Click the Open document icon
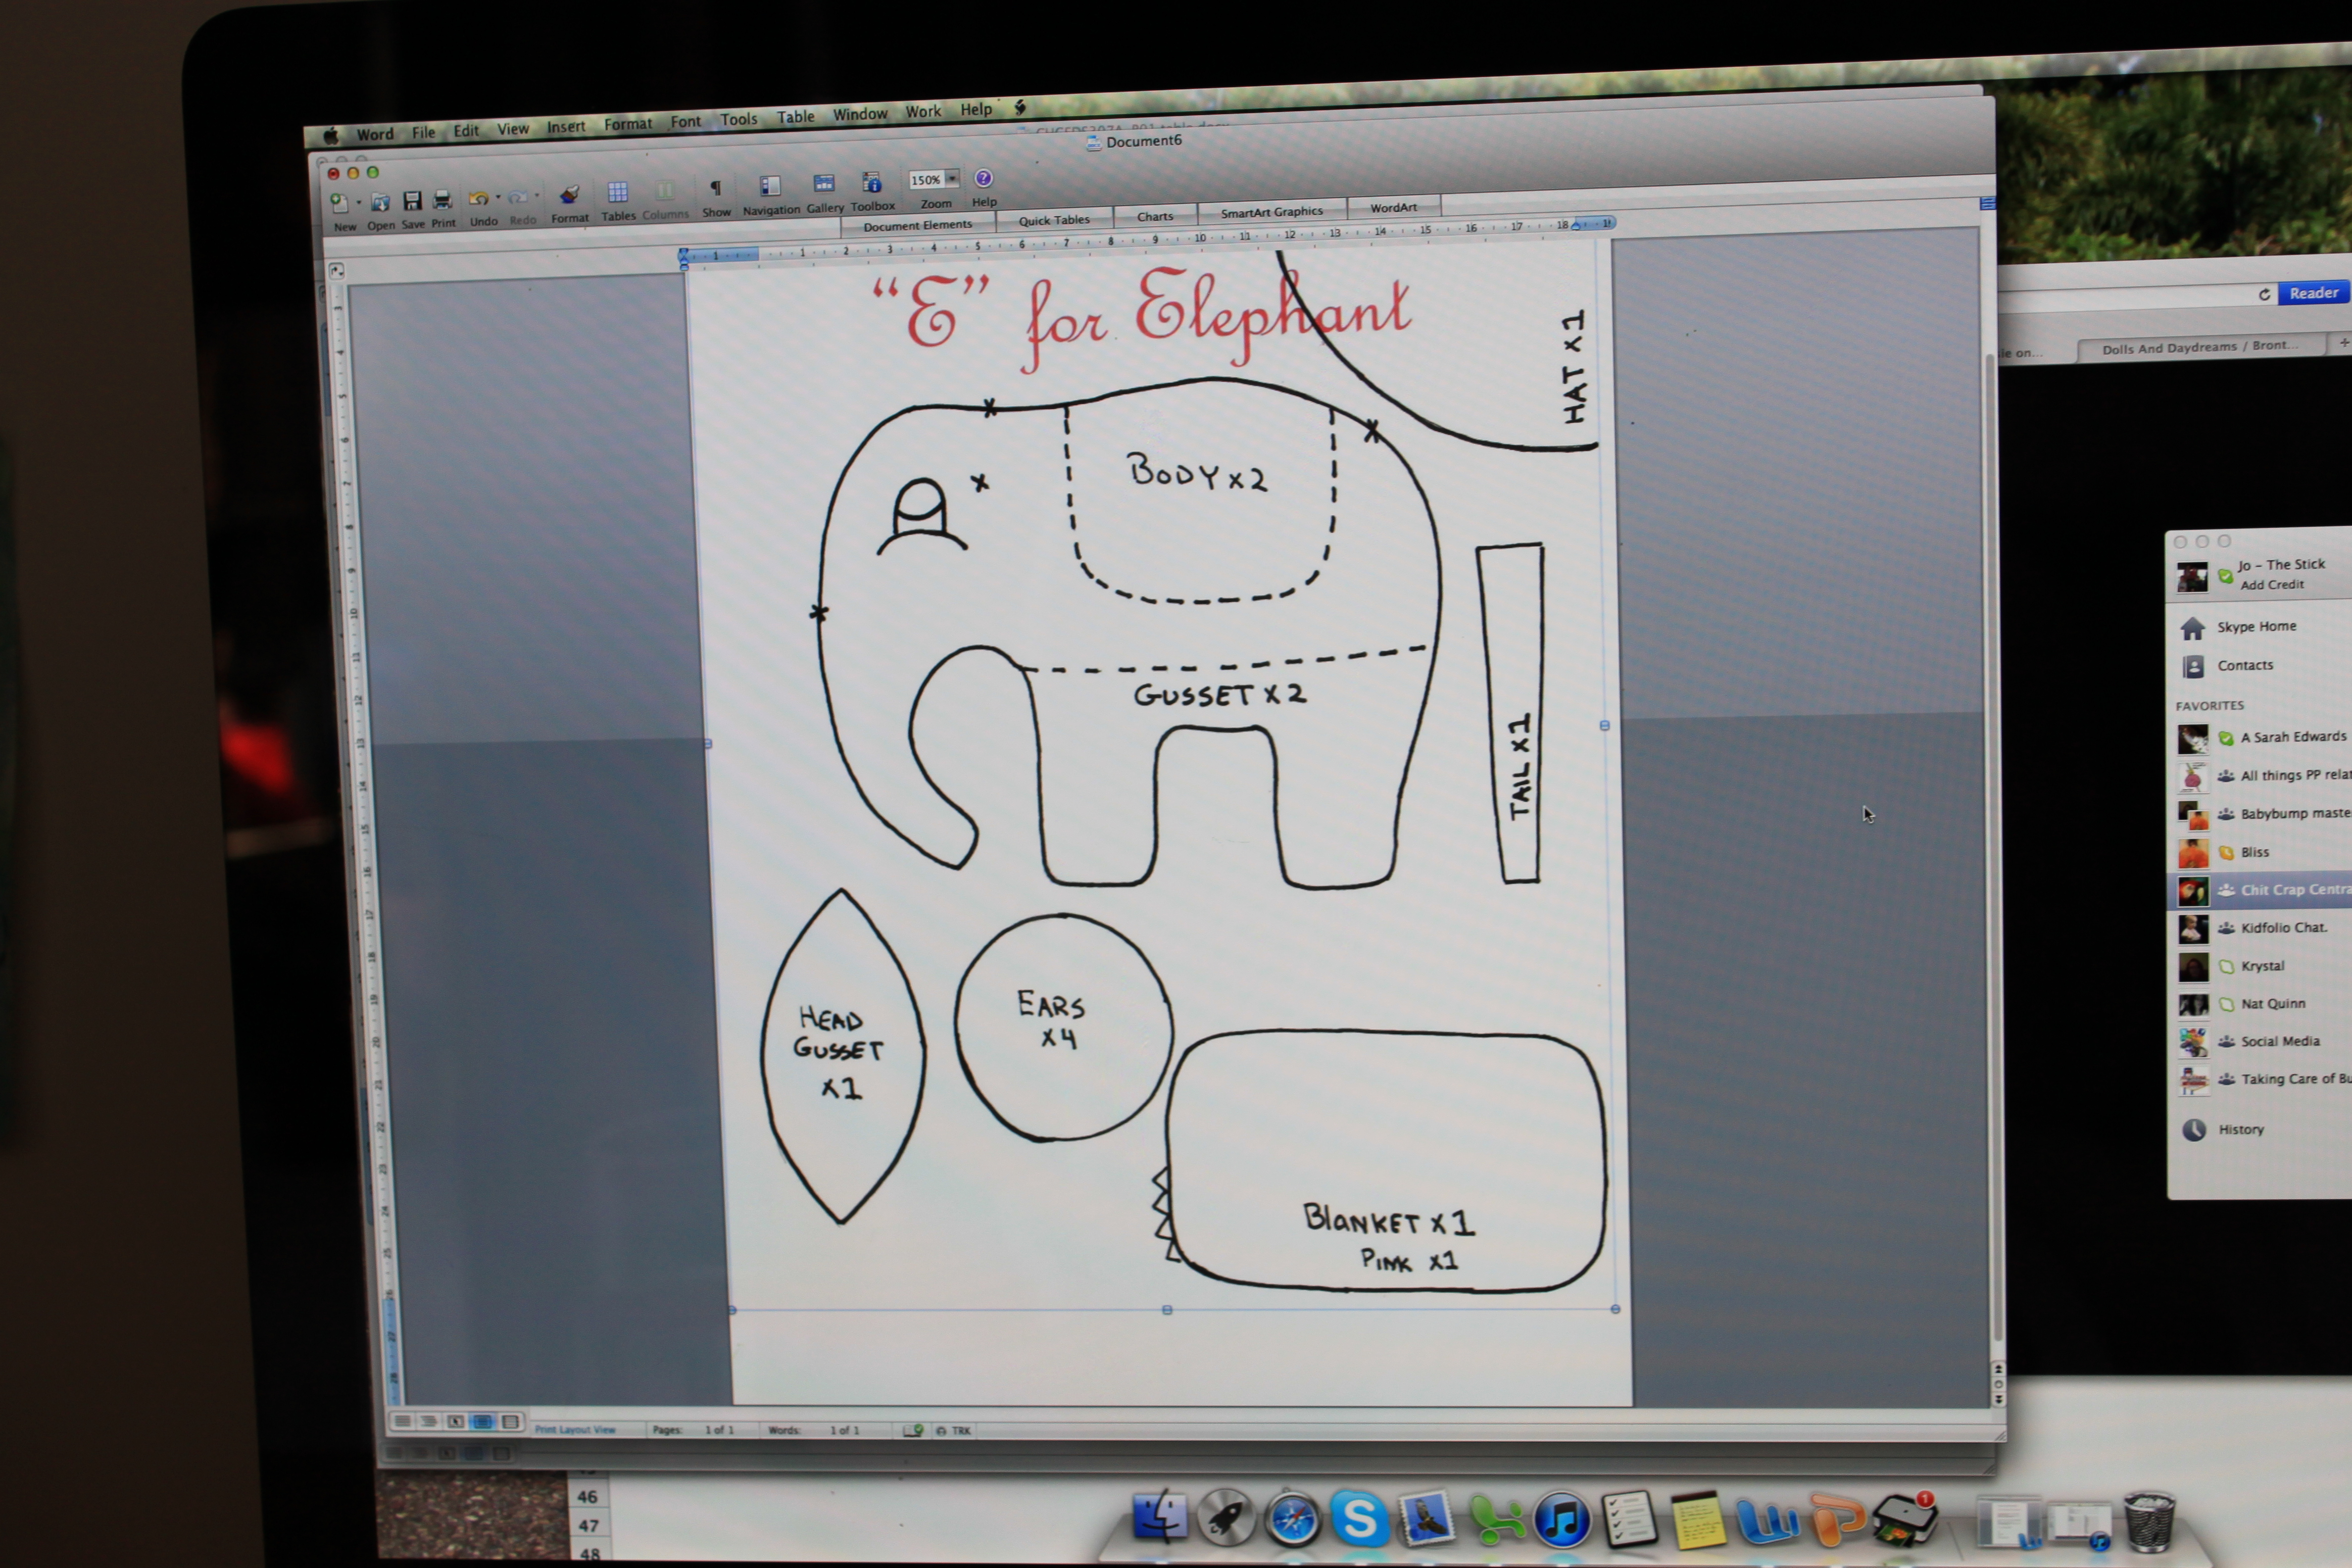The height and width of the screenshot is (1568, 2352). 380,203
